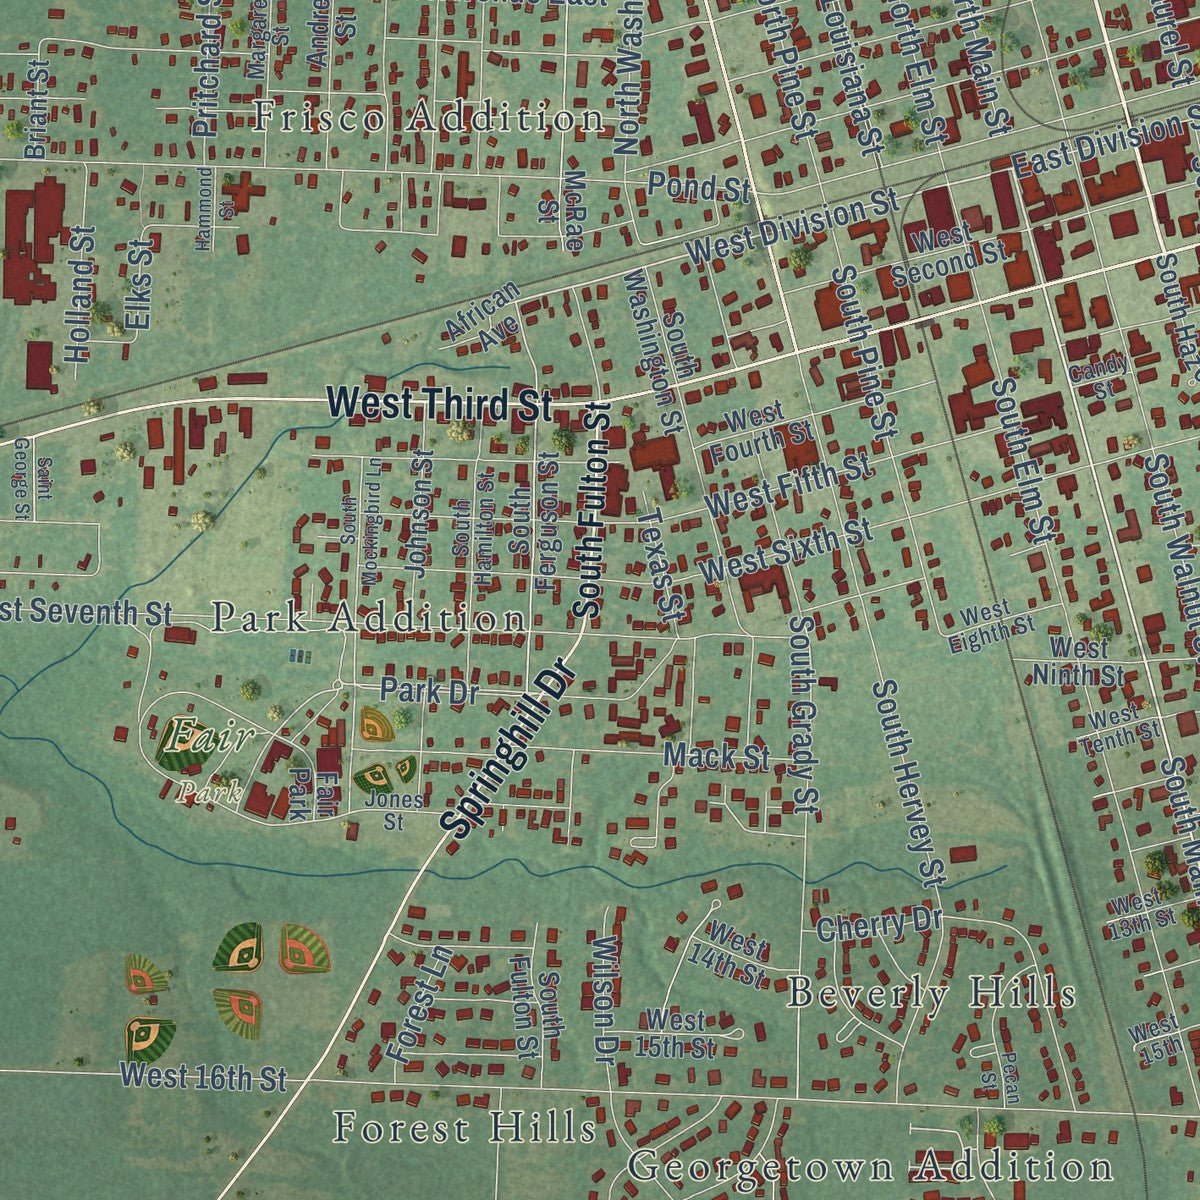Click the Forest Hills neighborhood label

pos(465,1128)
